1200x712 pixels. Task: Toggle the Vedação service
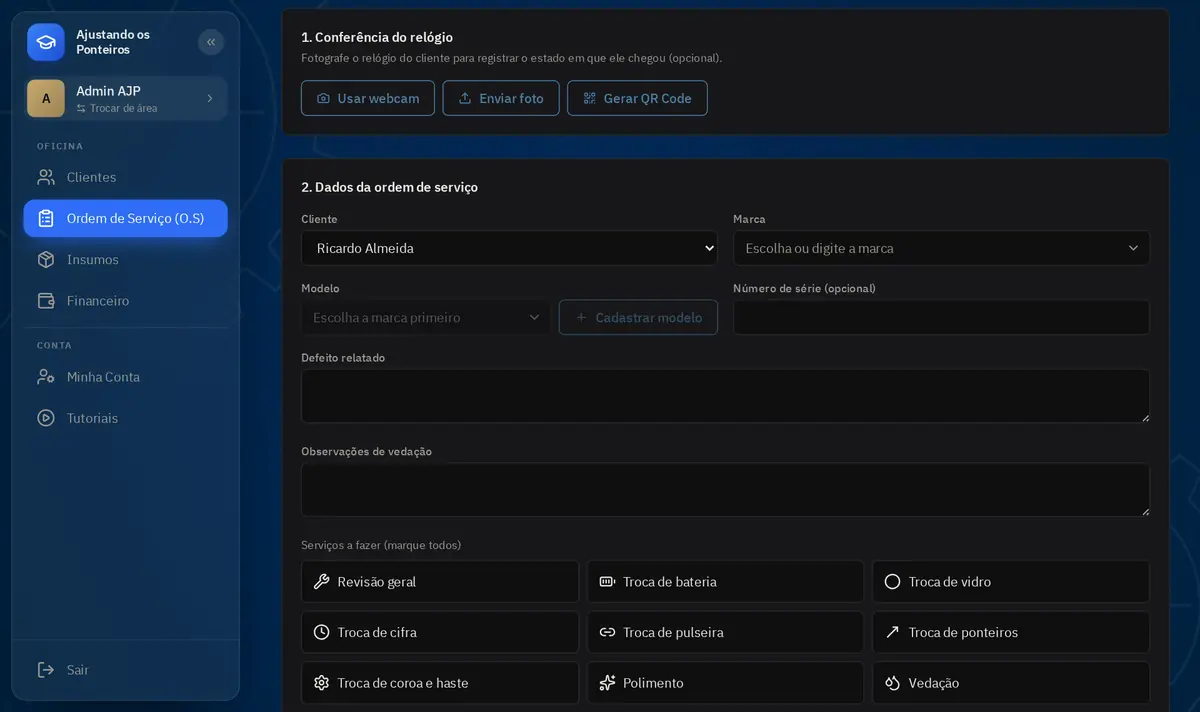[x=1011, y=683]
